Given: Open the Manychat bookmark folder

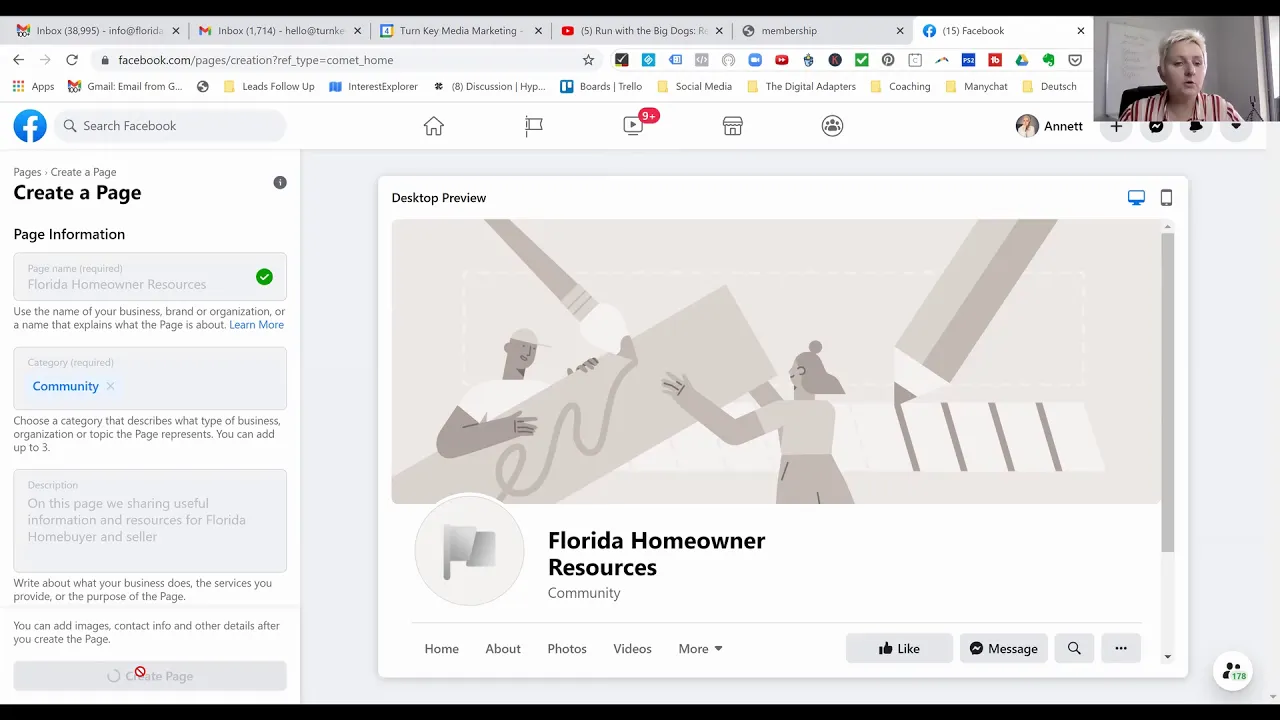Looking at the screenshot, I should click(976, 87).
